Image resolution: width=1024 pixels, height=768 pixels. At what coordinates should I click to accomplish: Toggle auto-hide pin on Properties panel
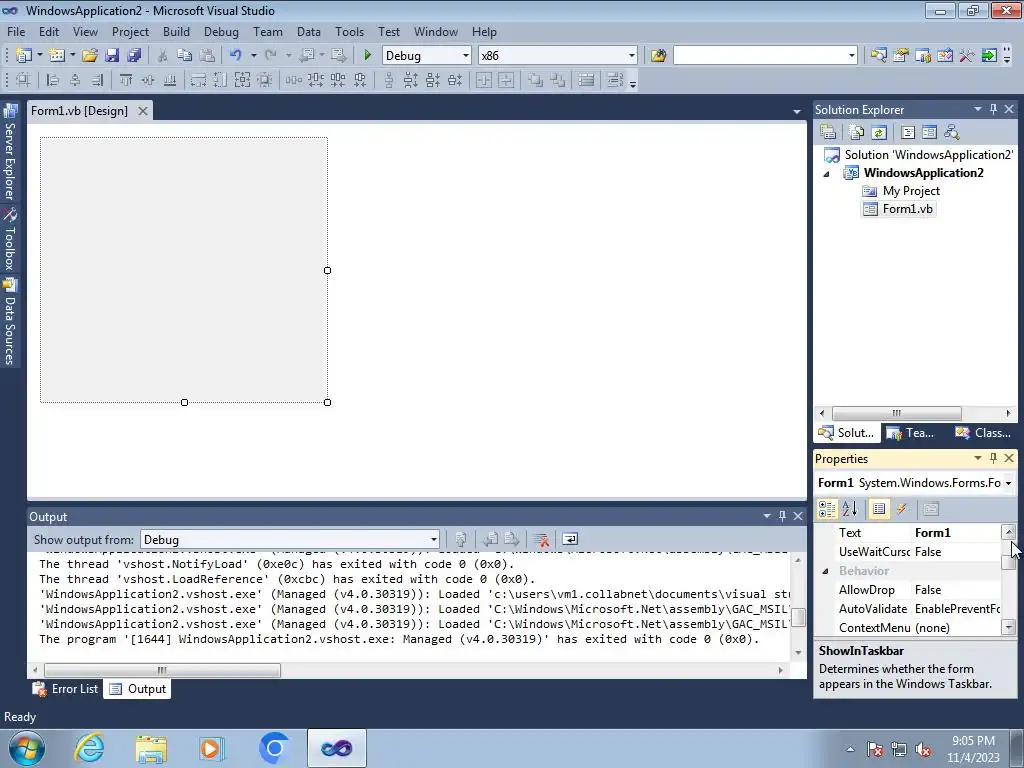[993, 458]
